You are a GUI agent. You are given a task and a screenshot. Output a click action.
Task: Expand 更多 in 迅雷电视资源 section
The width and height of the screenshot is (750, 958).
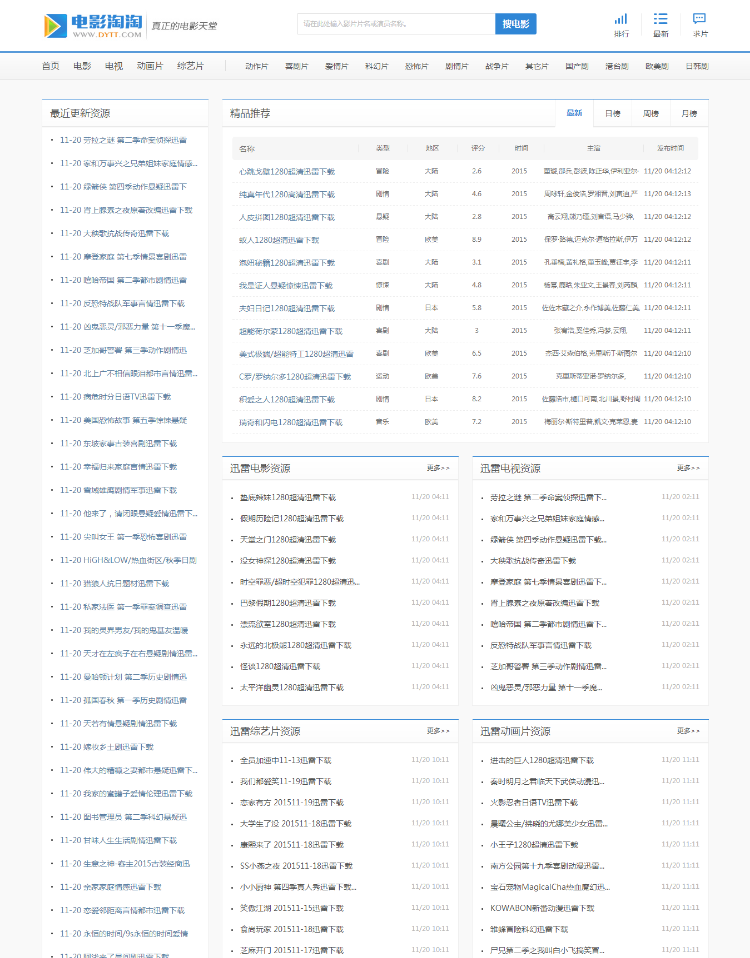click(x=688, y=468)
